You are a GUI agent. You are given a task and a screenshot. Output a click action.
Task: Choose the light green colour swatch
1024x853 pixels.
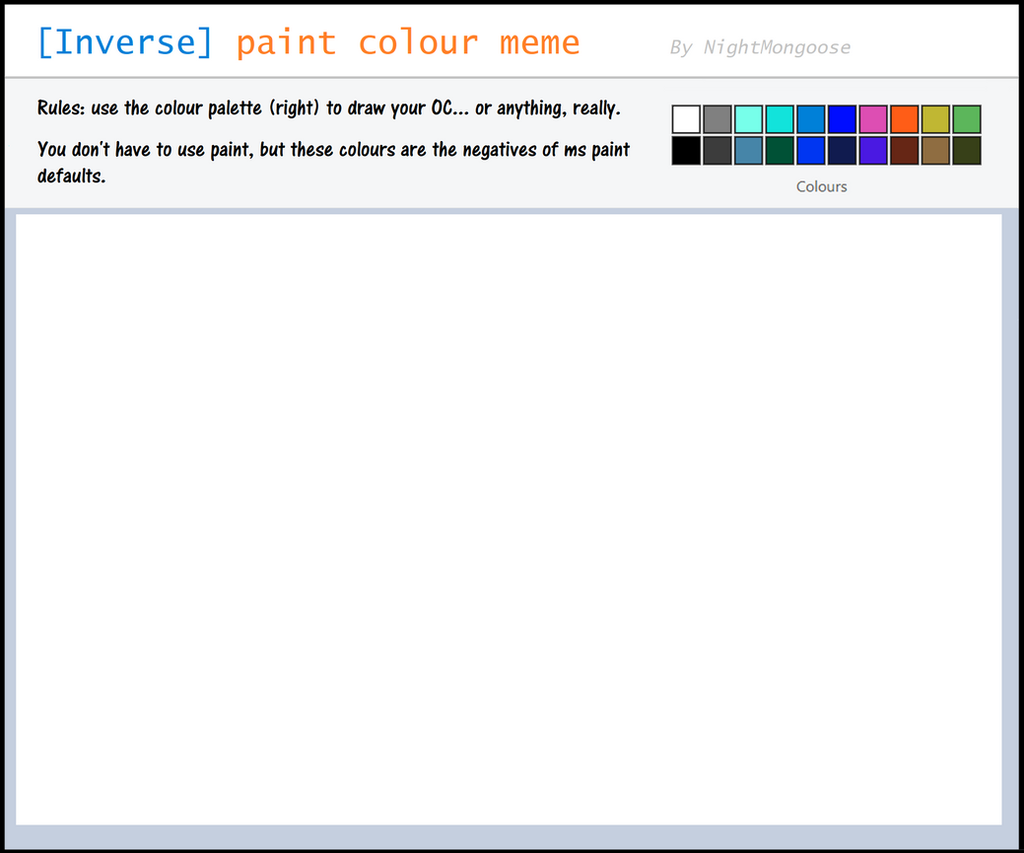967,120
